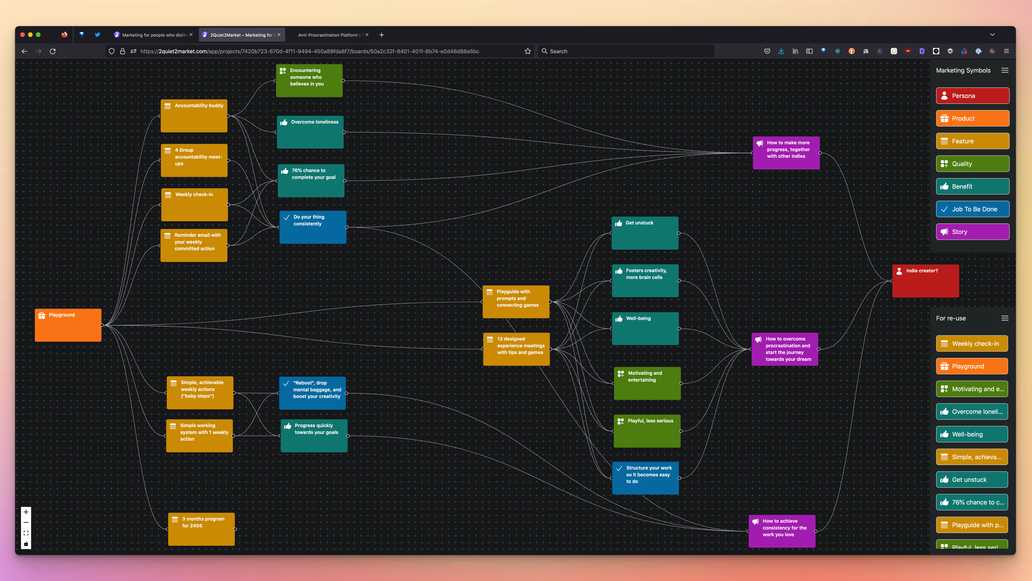Switch to the Marketing for people browser tab
This screenshot has width=1032, height=581.
(x=154, y=35)
